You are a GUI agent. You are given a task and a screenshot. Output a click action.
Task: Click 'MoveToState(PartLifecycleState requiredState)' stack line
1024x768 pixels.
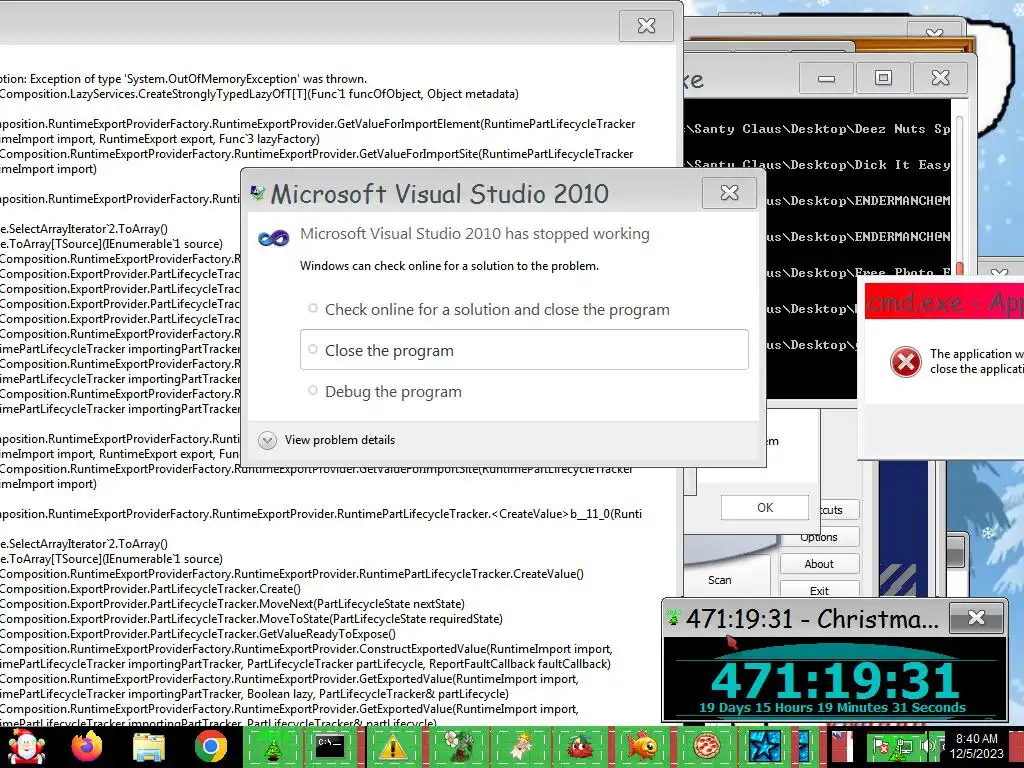[x=251, y=618]
